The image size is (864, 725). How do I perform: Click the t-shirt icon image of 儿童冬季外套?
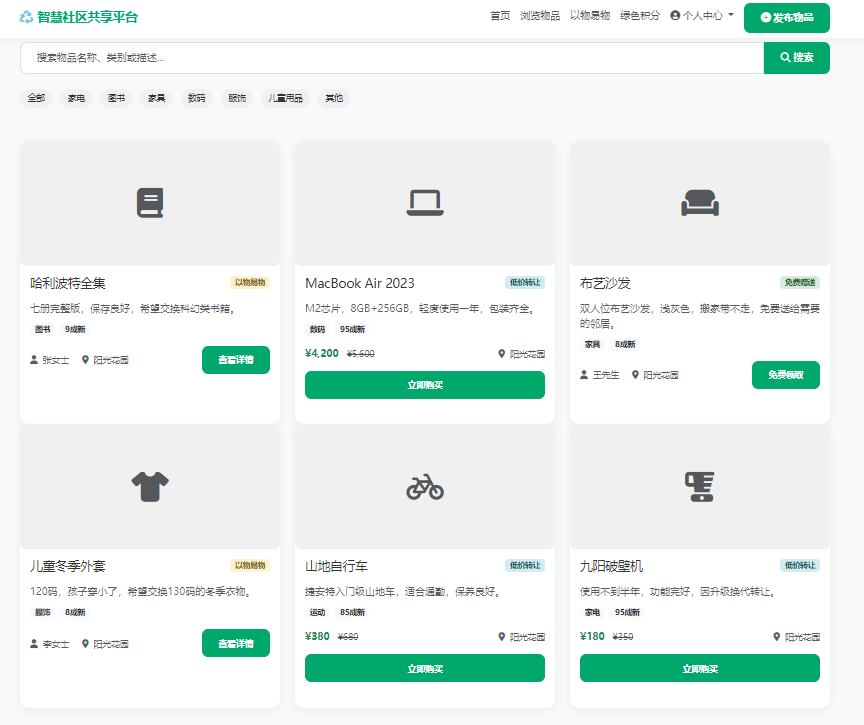[150, 486]
